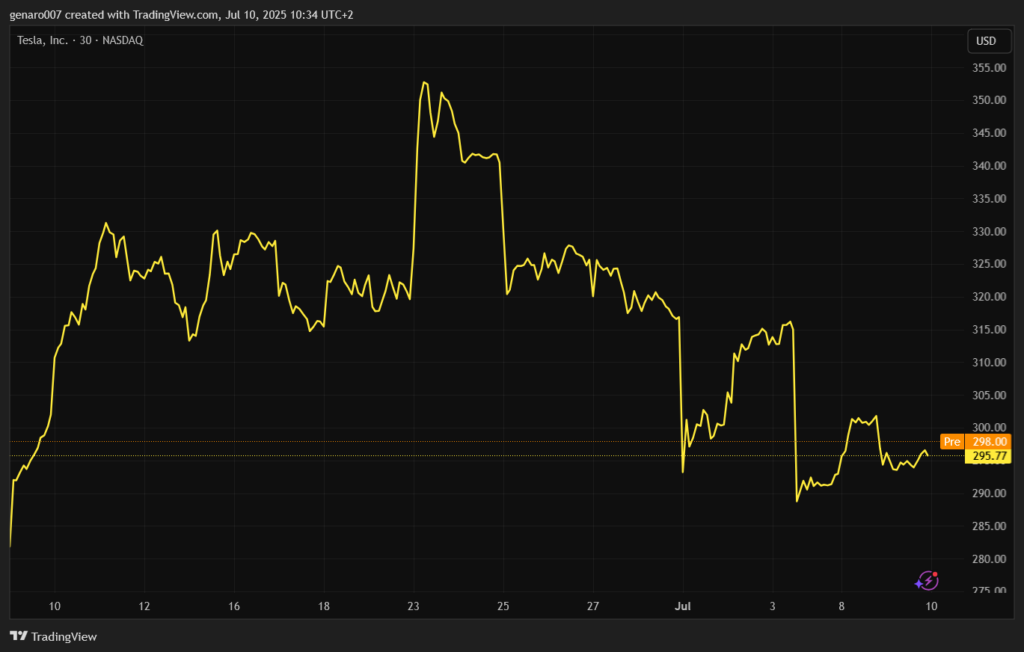Screen dimensions: 1024x652
Task: Open the USD currency selector
Action: 985,41
